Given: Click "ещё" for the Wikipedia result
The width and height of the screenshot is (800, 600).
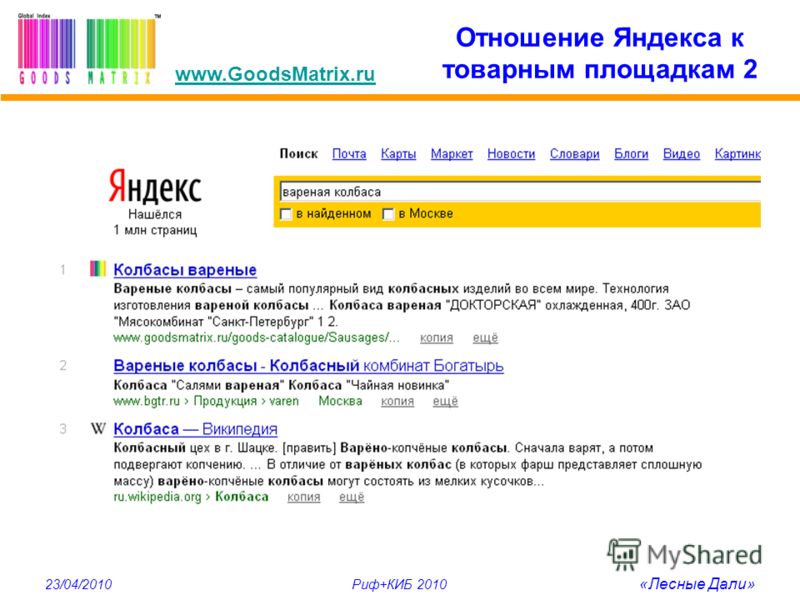Looking at the screenshot, I should click(x=352, y=496).
